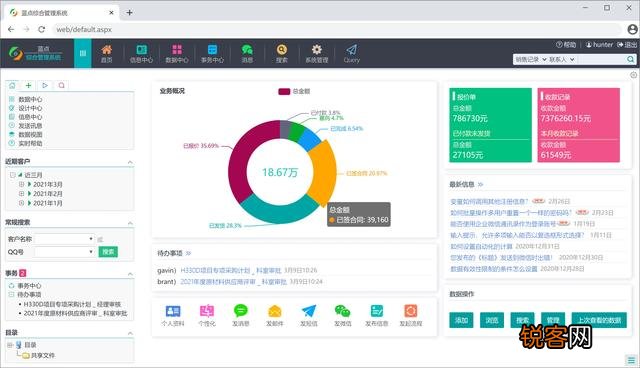640x368 pixels.
Task: Focus the header search text field
Action: (601, 60)
